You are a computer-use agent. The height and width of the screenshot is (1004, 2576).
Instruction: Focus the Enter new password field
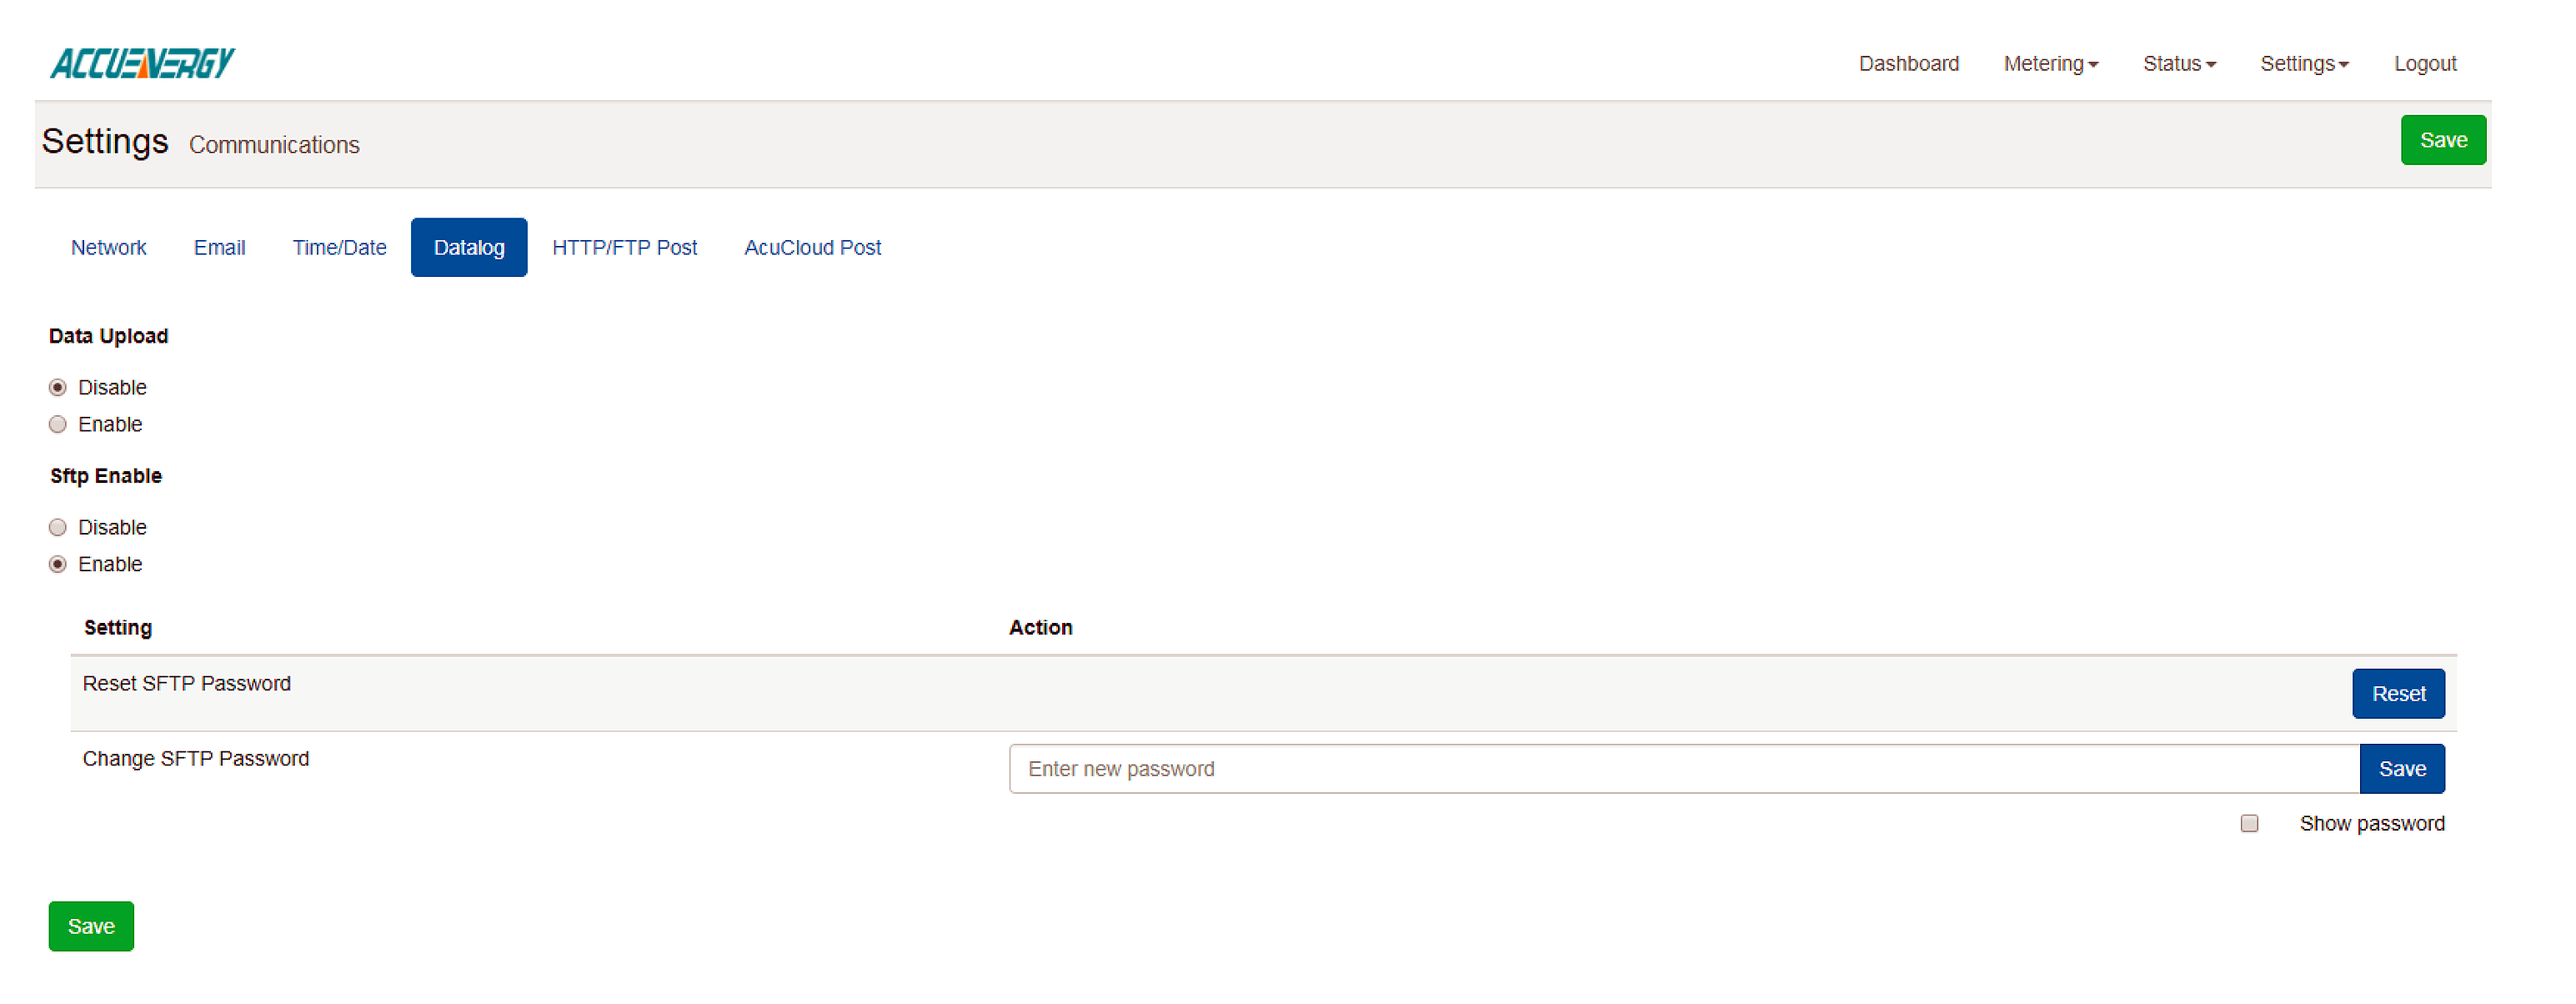(1683, 769)
